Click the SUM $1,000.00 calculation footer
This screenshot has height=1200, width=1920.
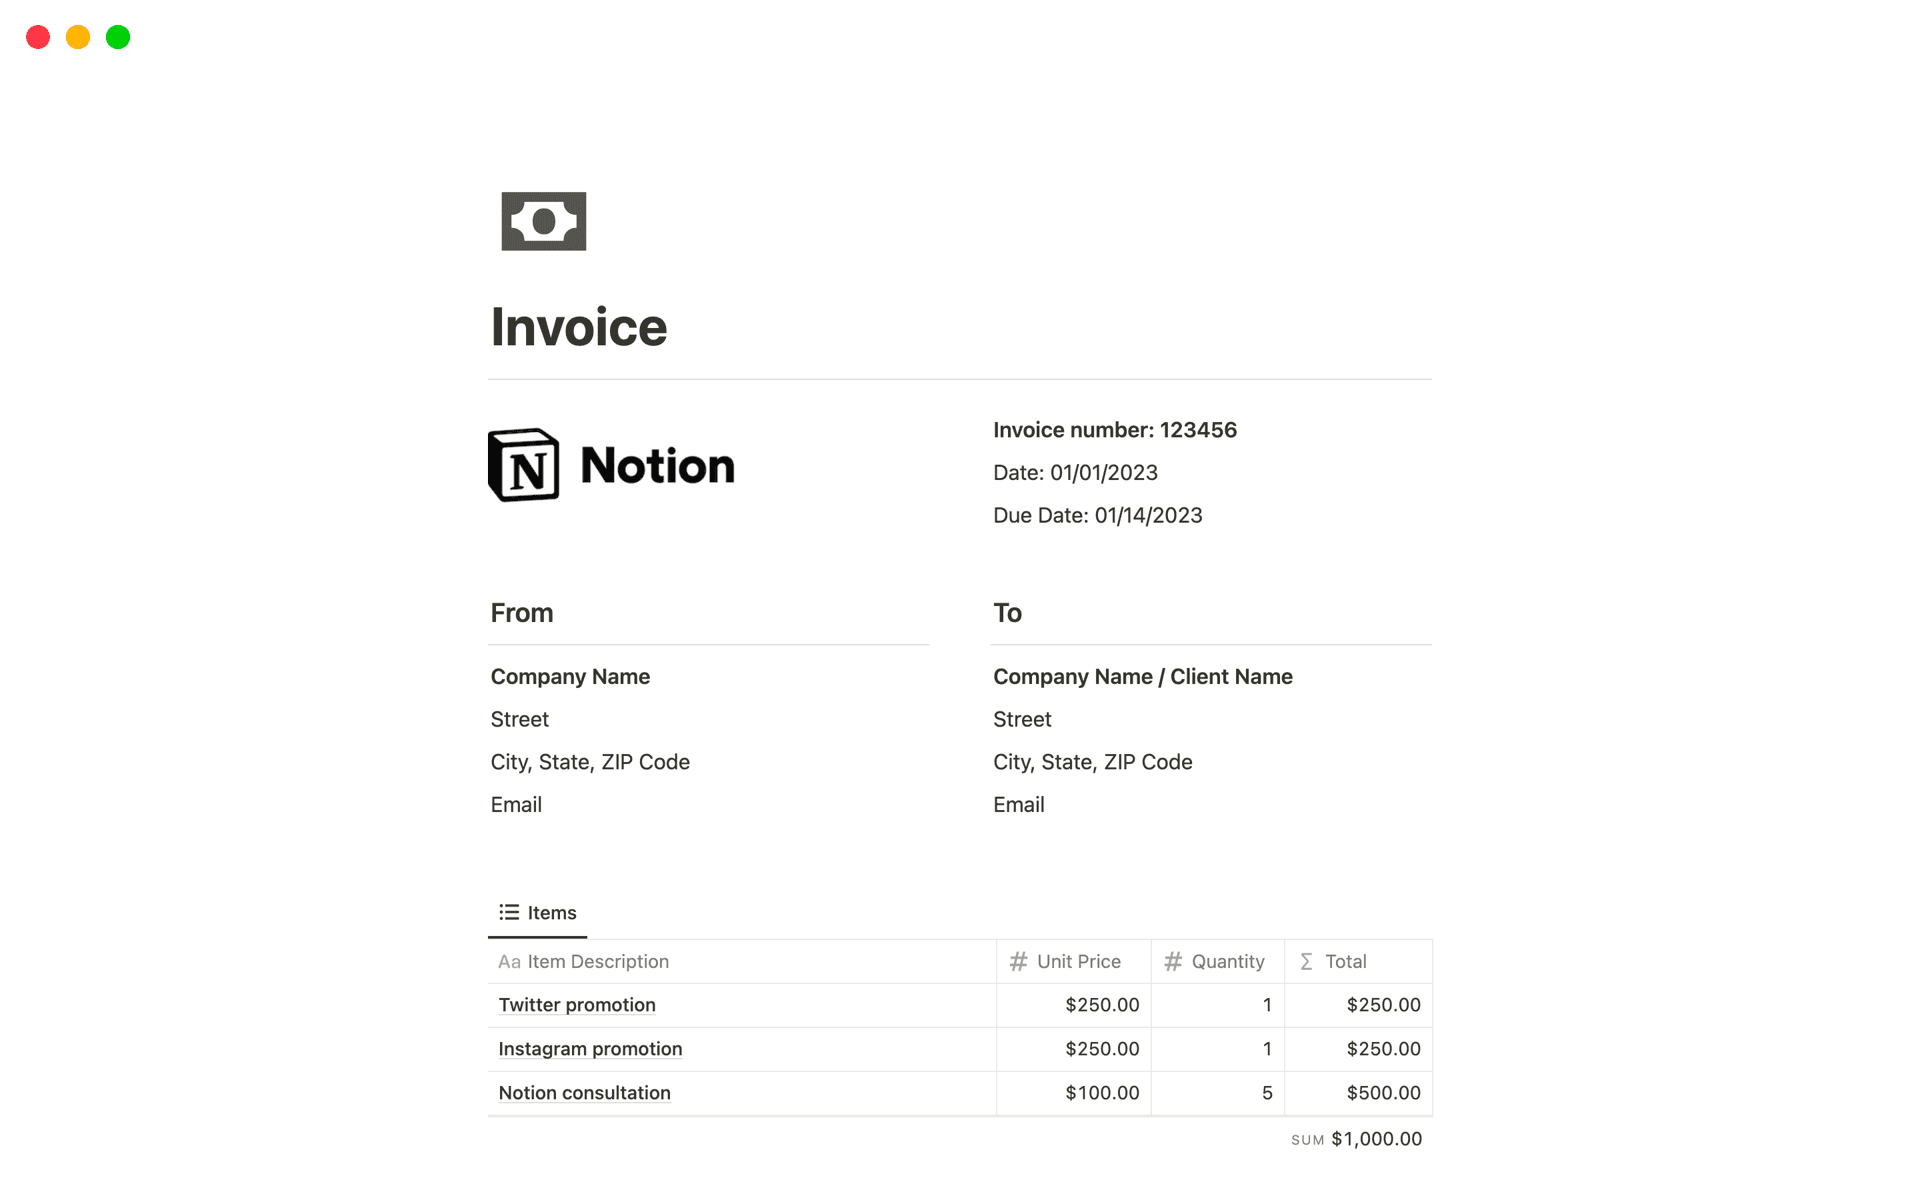[1356, 1139]
